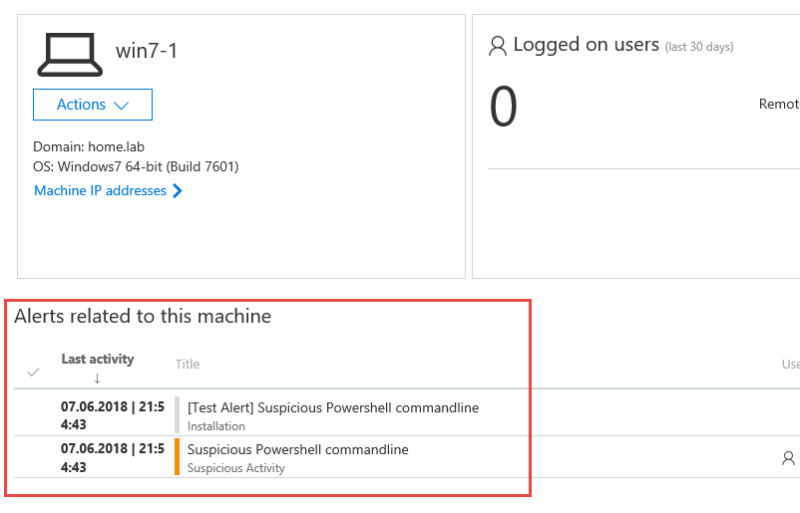Image resolution: width=800 pixels, height=513 pixels.
Task: Open the Actions dropdown
Action: (93, 105)
